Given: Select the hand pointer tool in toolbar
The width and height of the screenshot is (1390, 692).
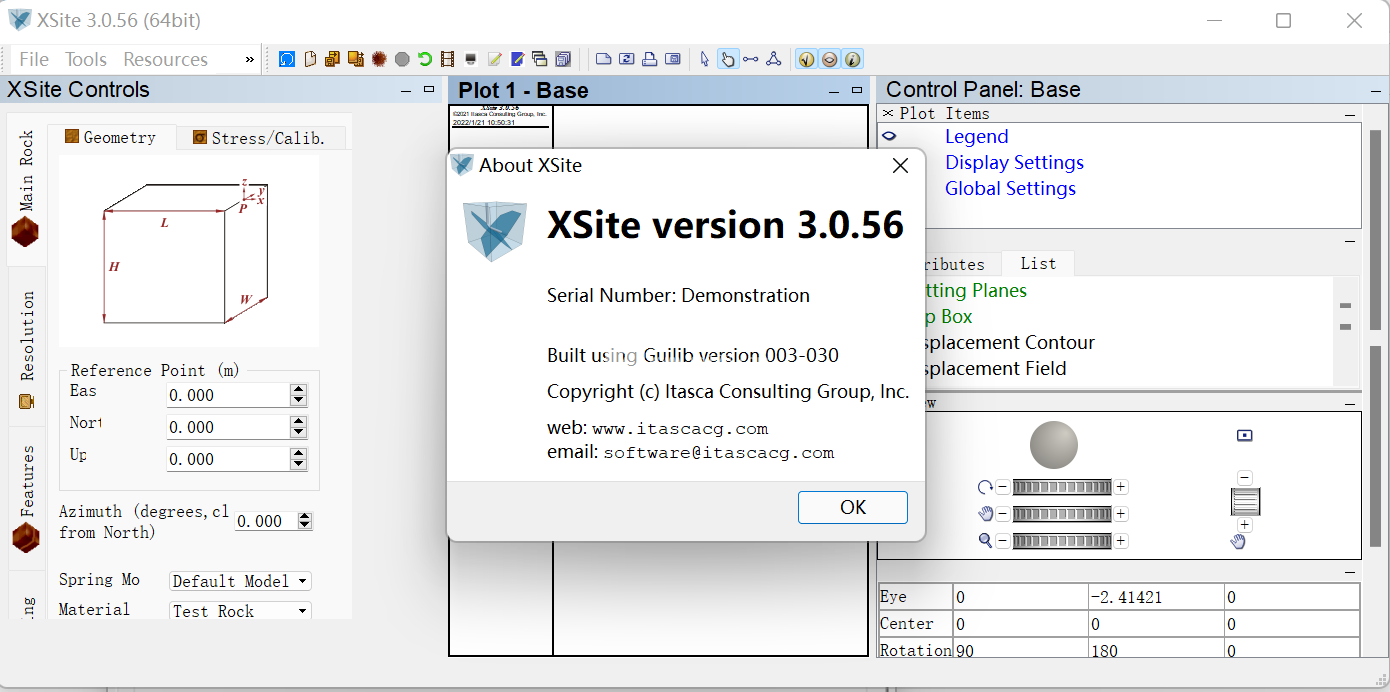Looking at the screenshot, I should 727,59.
